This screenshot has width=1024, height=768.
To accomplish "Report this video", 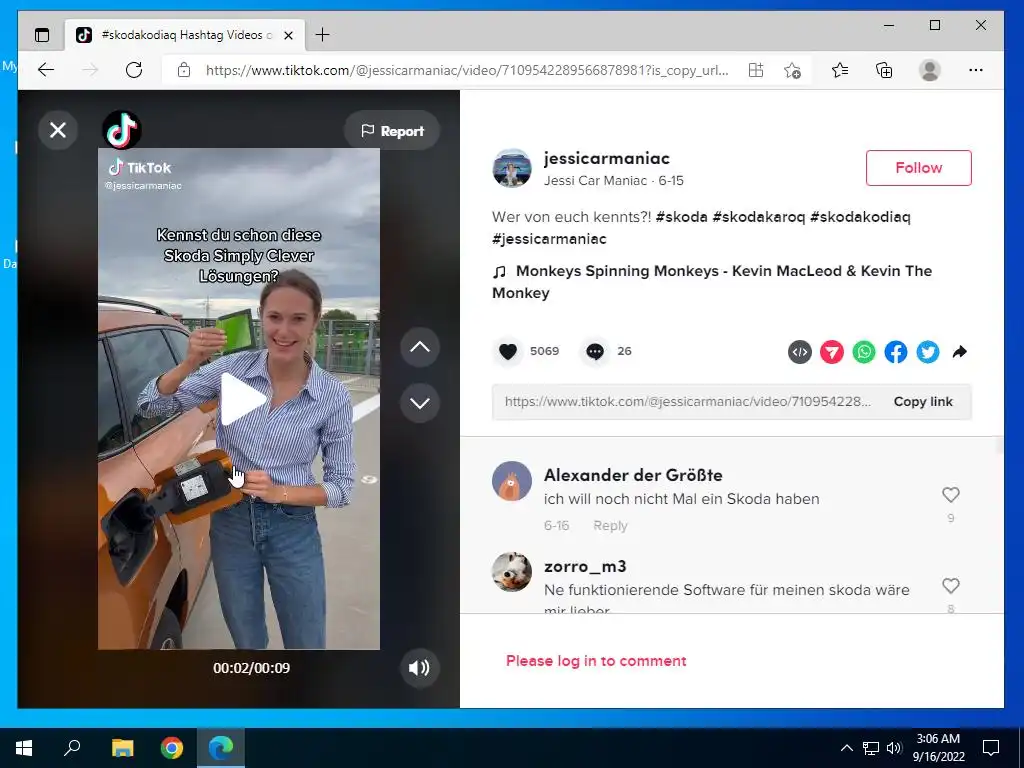I will 392,131.
